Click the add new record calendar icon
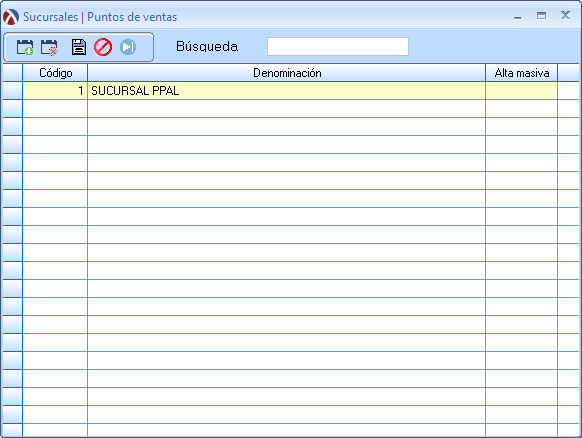 point(25,47)
